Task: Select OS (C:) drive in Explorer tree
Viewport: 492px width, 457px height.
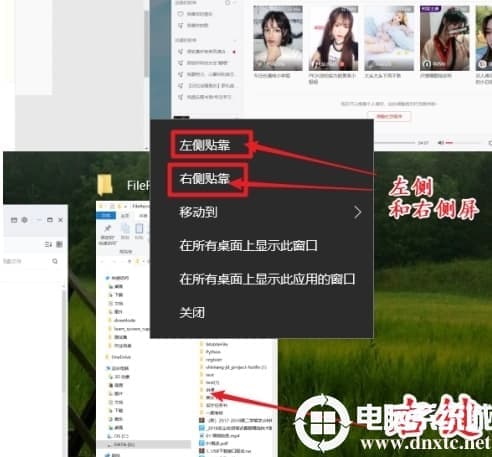Action: pos(118,436)
